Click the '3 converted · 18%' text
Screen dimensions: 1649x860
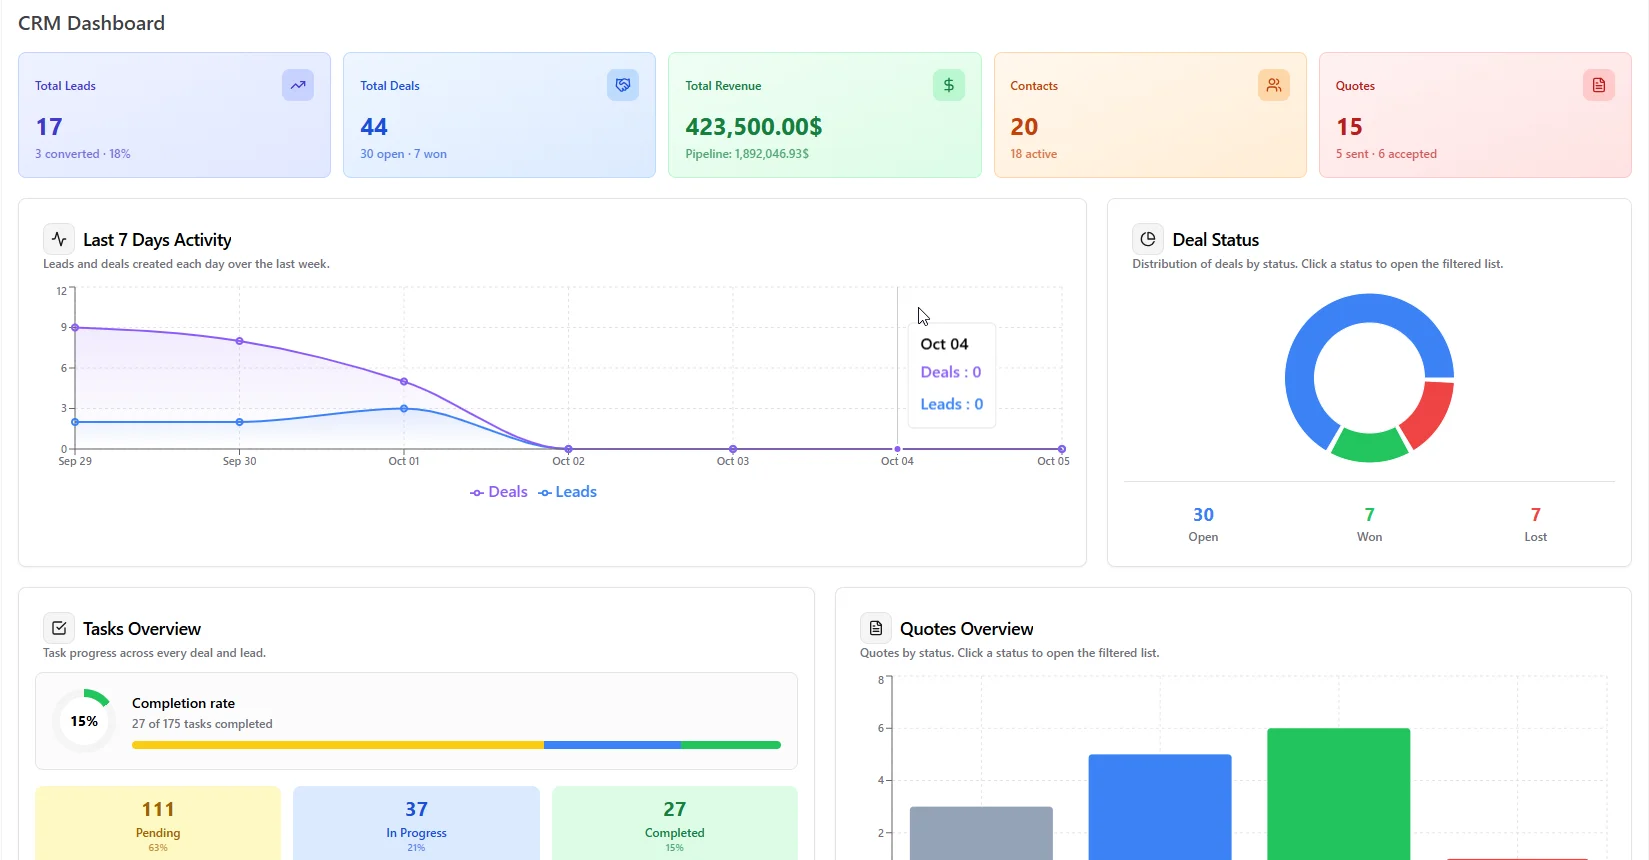[x=83, y=154]
